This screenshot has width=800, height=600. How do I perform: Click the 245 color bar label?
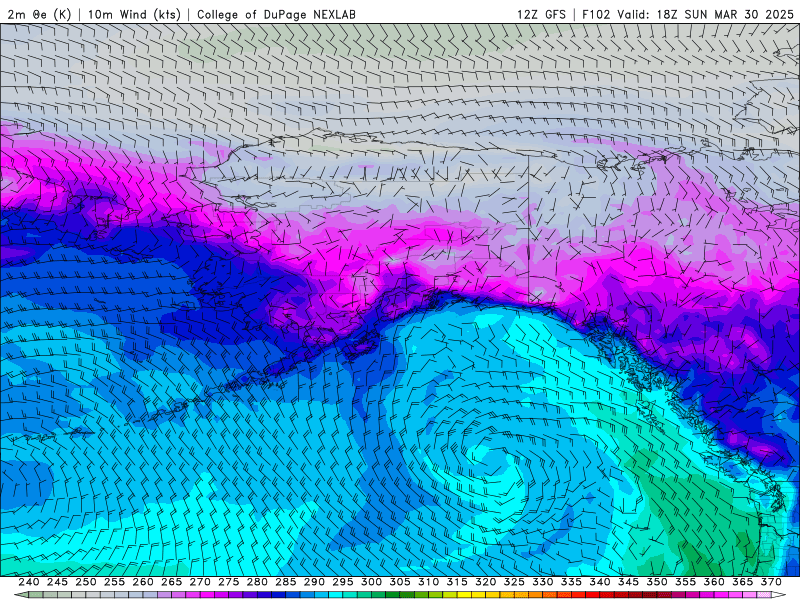point(57,582)
